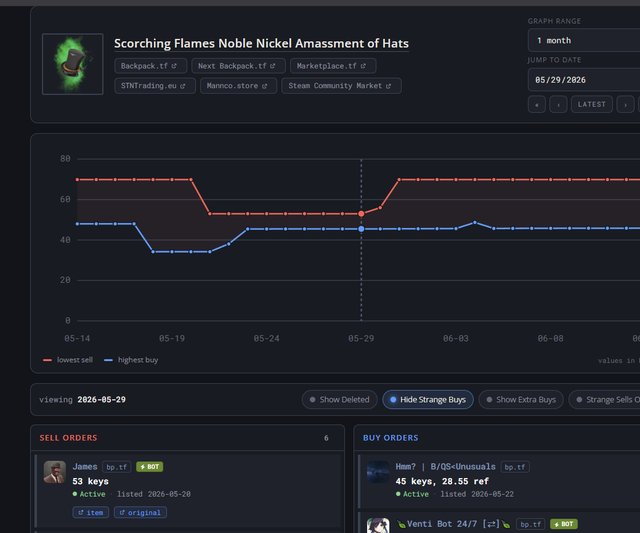The height and width of the screenshot is (533, 640).
Task: Click the Scorching Flames hat thumbnail
Action: point(73,64)
